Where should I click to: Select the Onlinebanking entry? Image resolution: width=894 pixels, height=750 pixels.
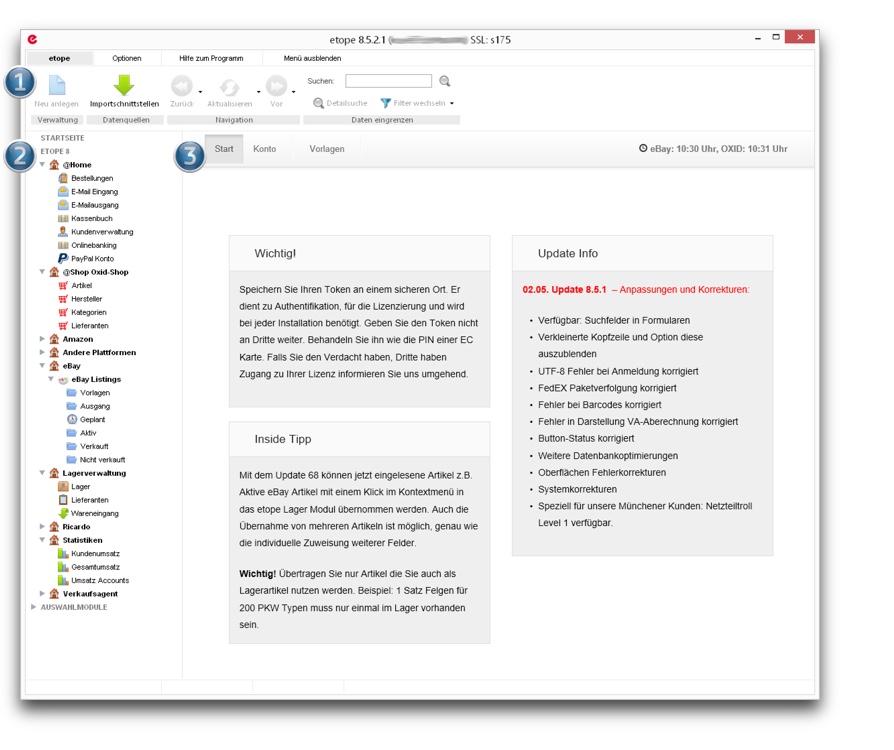click(94, 245)
